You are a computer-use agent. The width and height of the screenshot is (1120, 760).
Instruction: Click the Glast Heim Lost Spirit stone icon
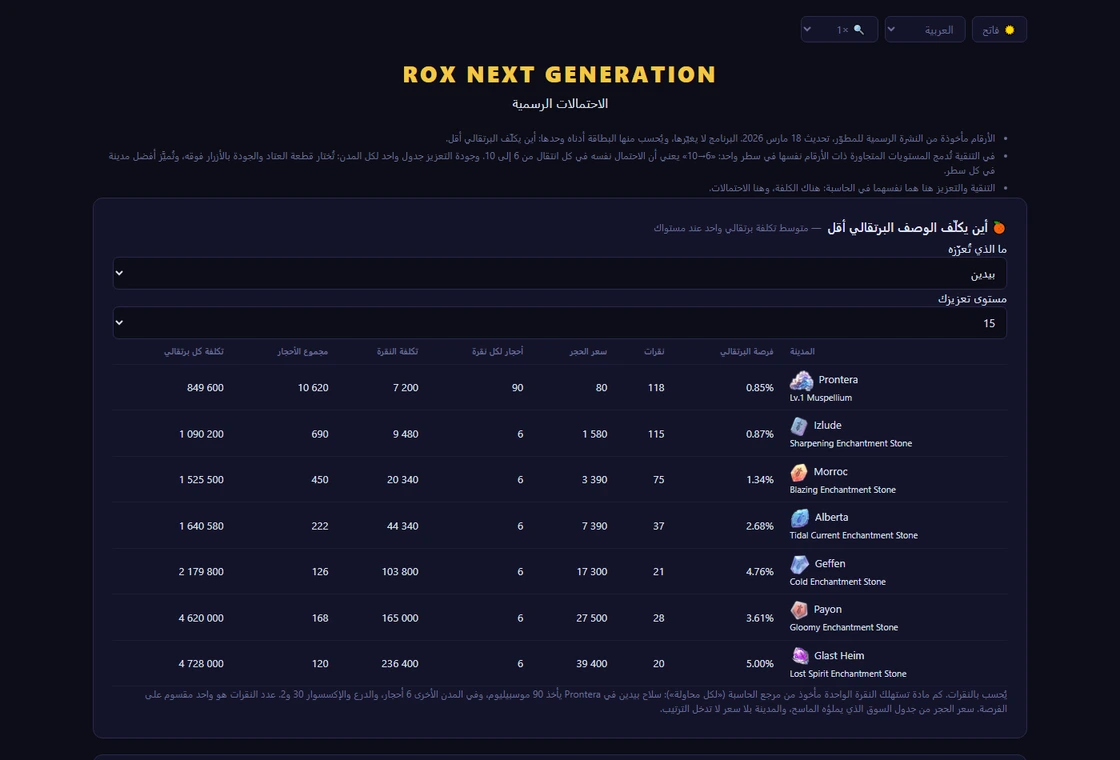click(799, 656)
